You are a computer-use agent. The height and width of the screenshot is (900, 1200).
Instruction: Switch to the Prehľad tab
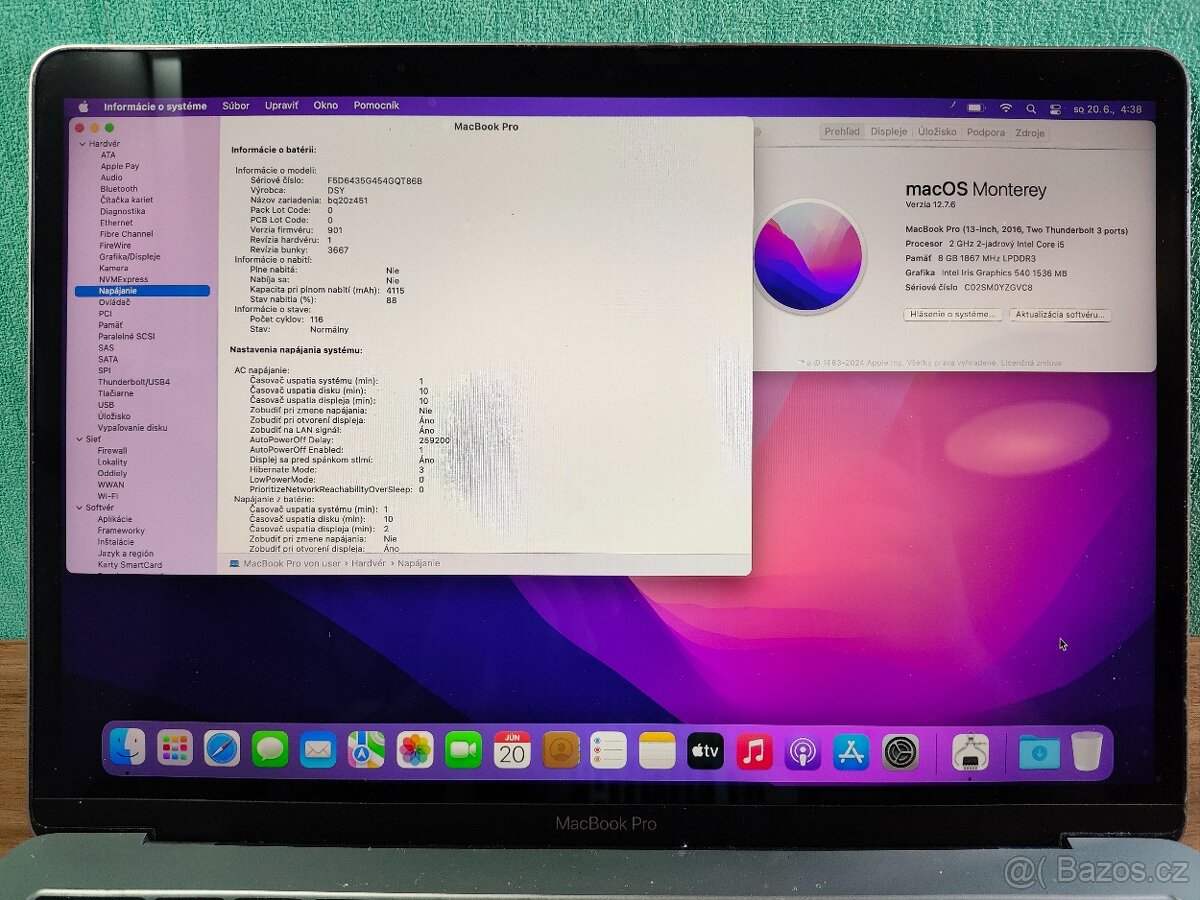click(842, 131)
